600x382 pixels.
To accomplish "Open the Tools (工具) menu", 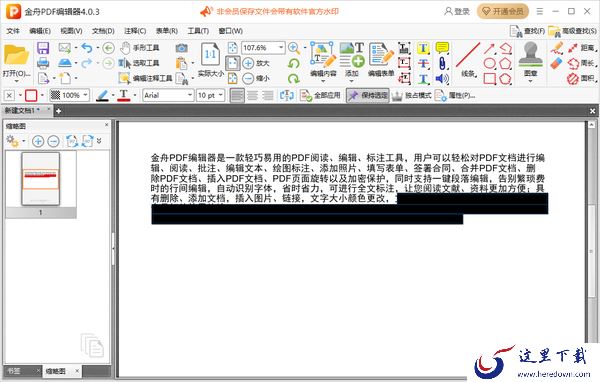I will click(x=198, y=31).
